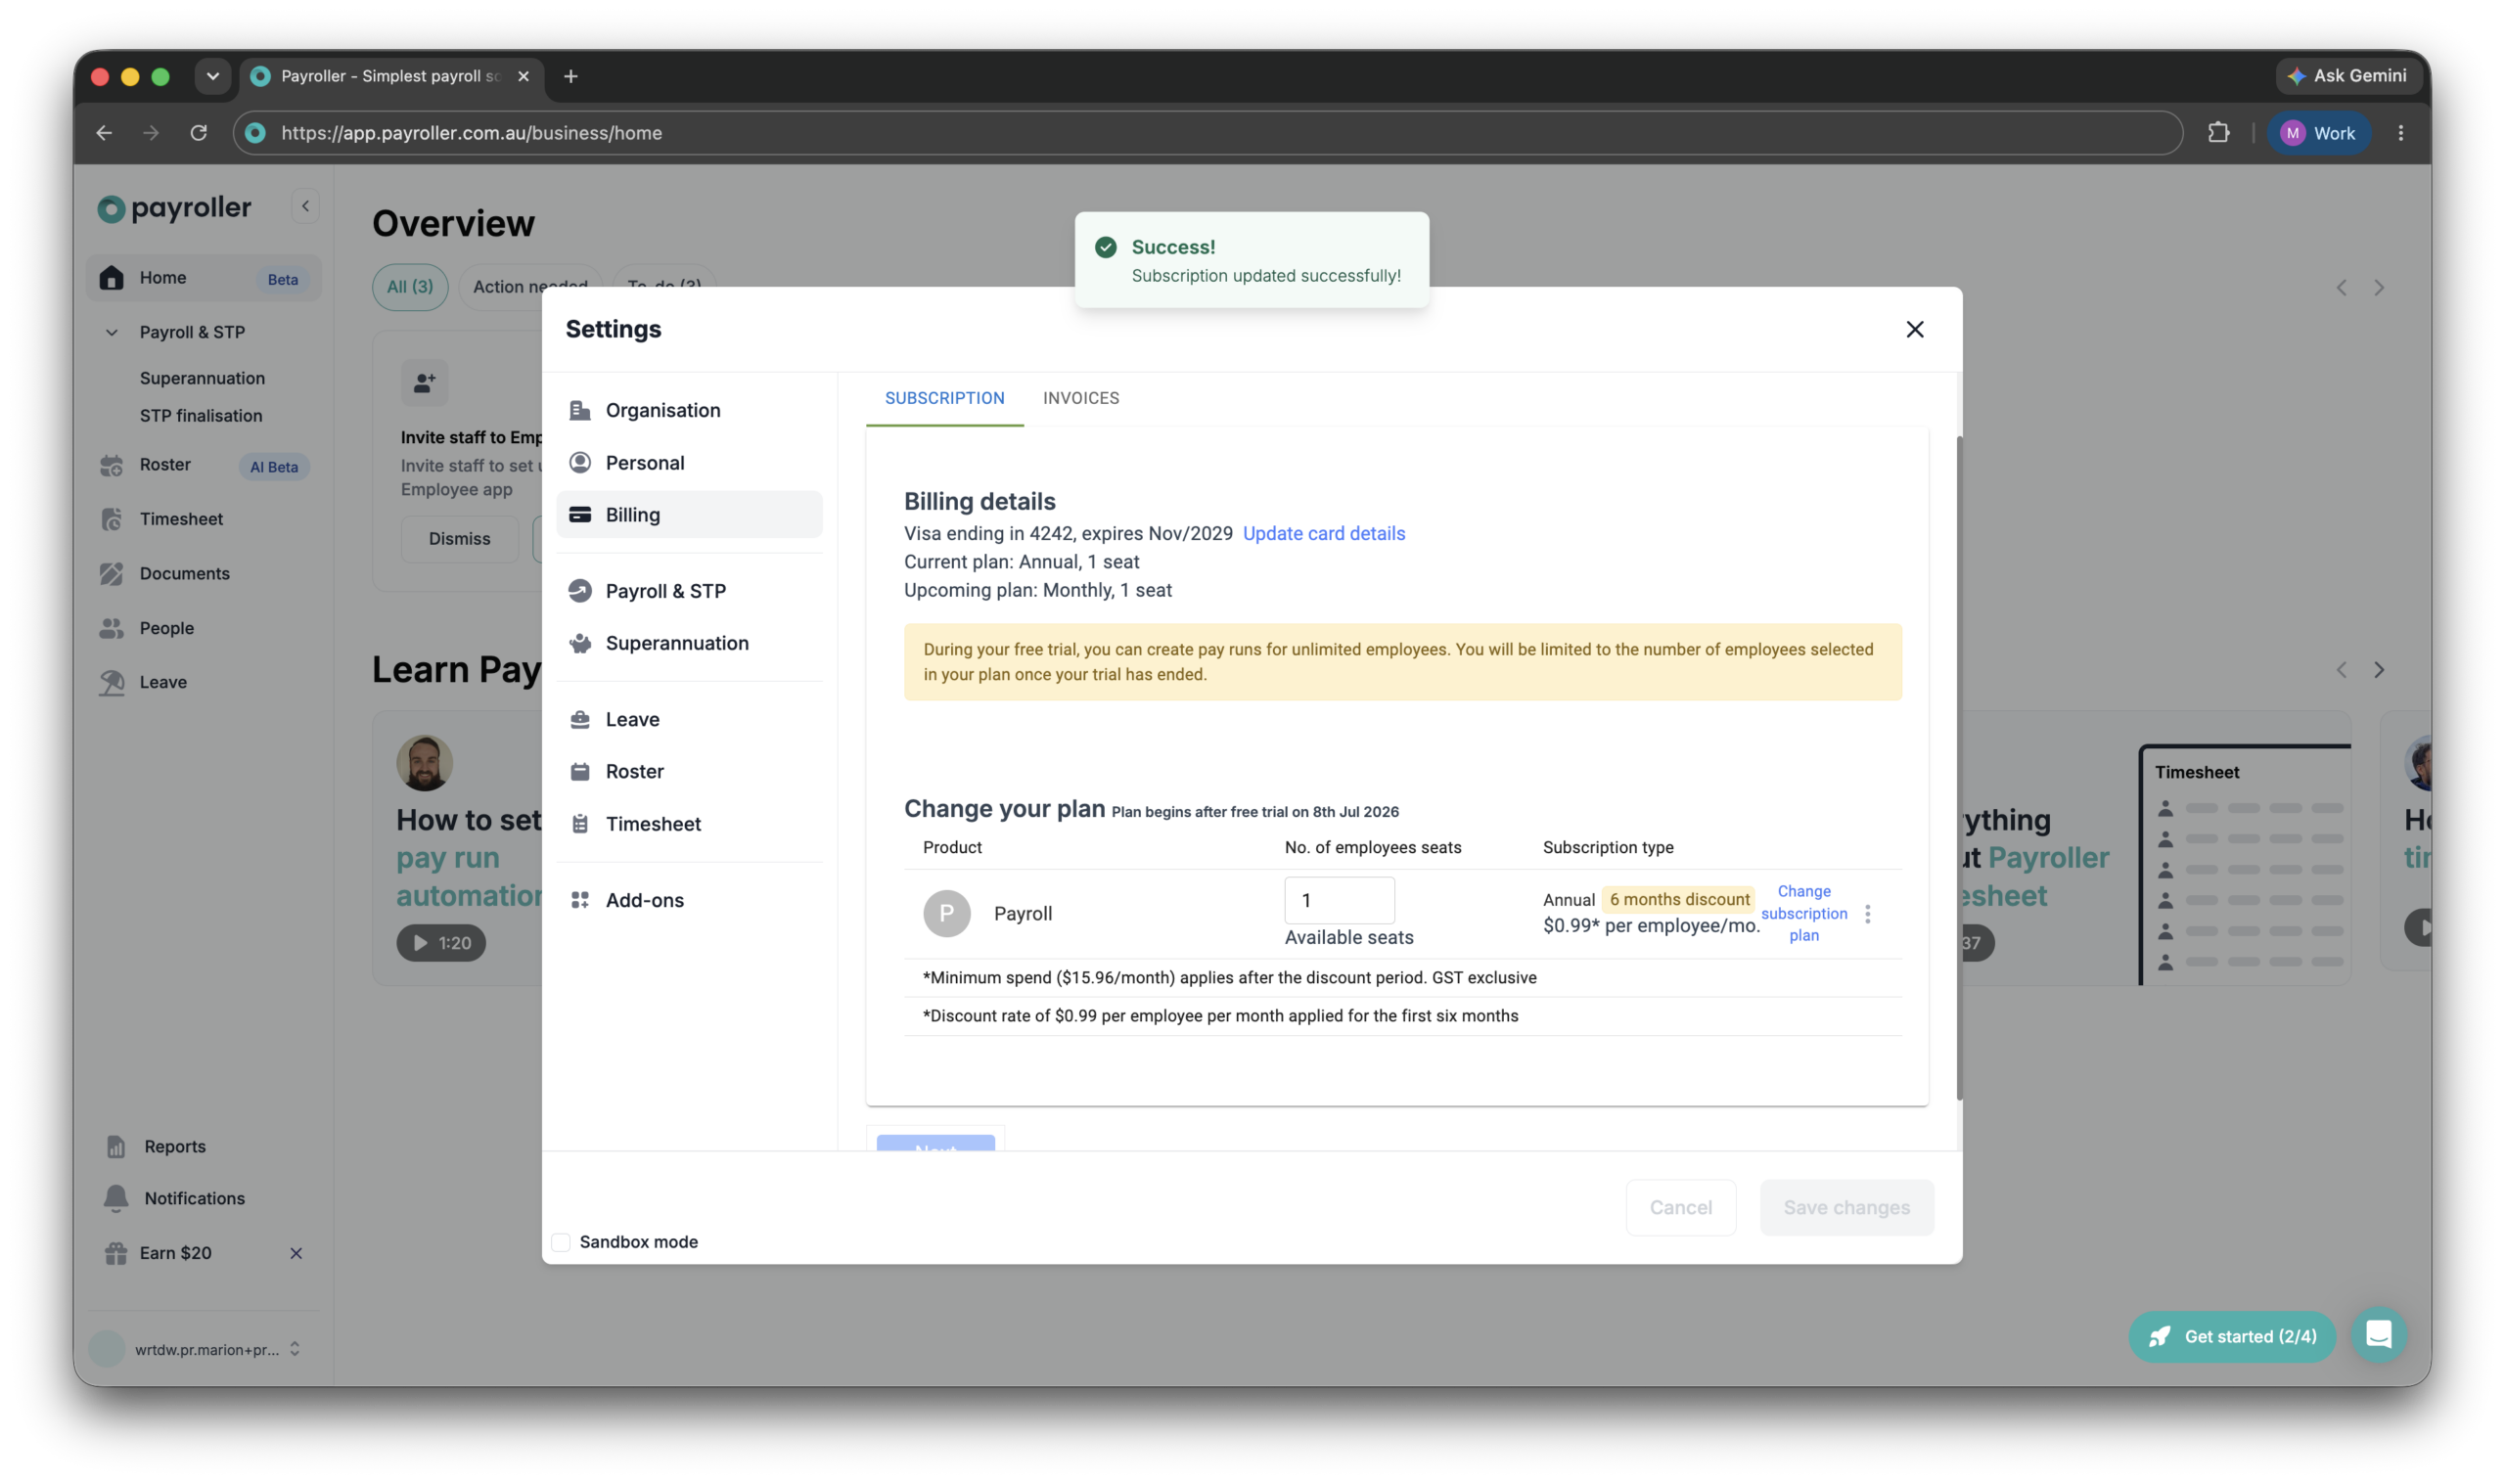This screenshot has height=1484, width=2505.
Task: Open the Get started (2/4) checklist
Action: pos(2231,1335)
